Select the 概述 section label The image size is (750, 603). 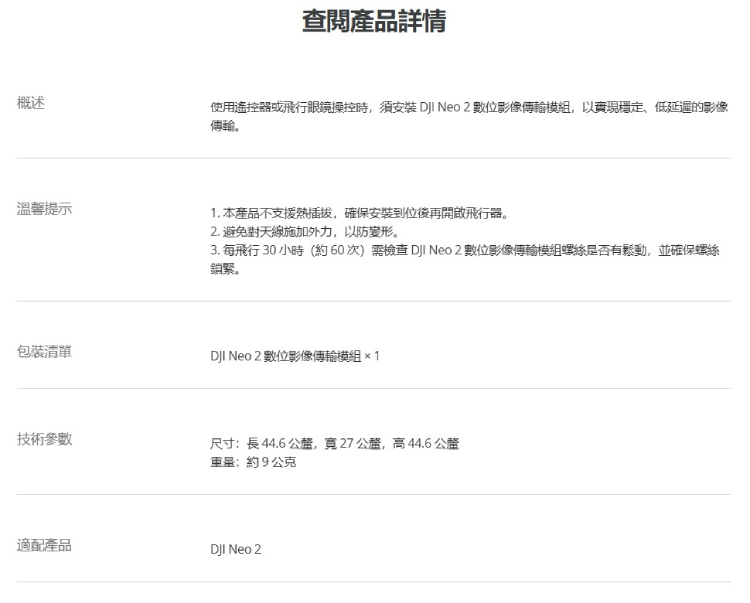32,104
